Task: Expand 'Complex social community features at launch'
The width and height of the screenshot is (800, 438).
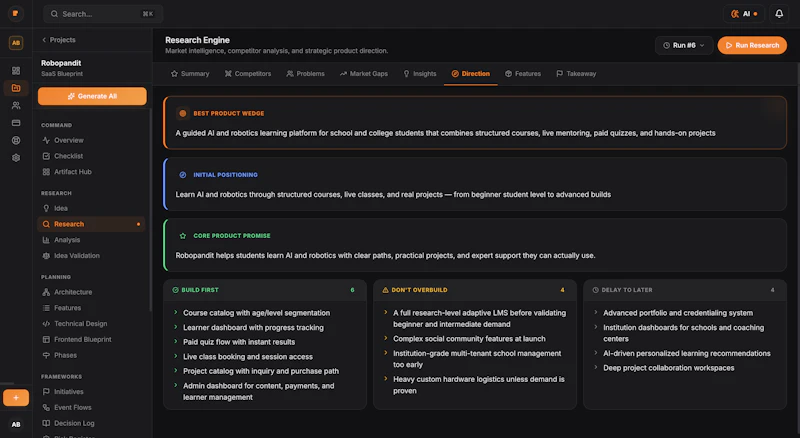Action: coord(386,338)
